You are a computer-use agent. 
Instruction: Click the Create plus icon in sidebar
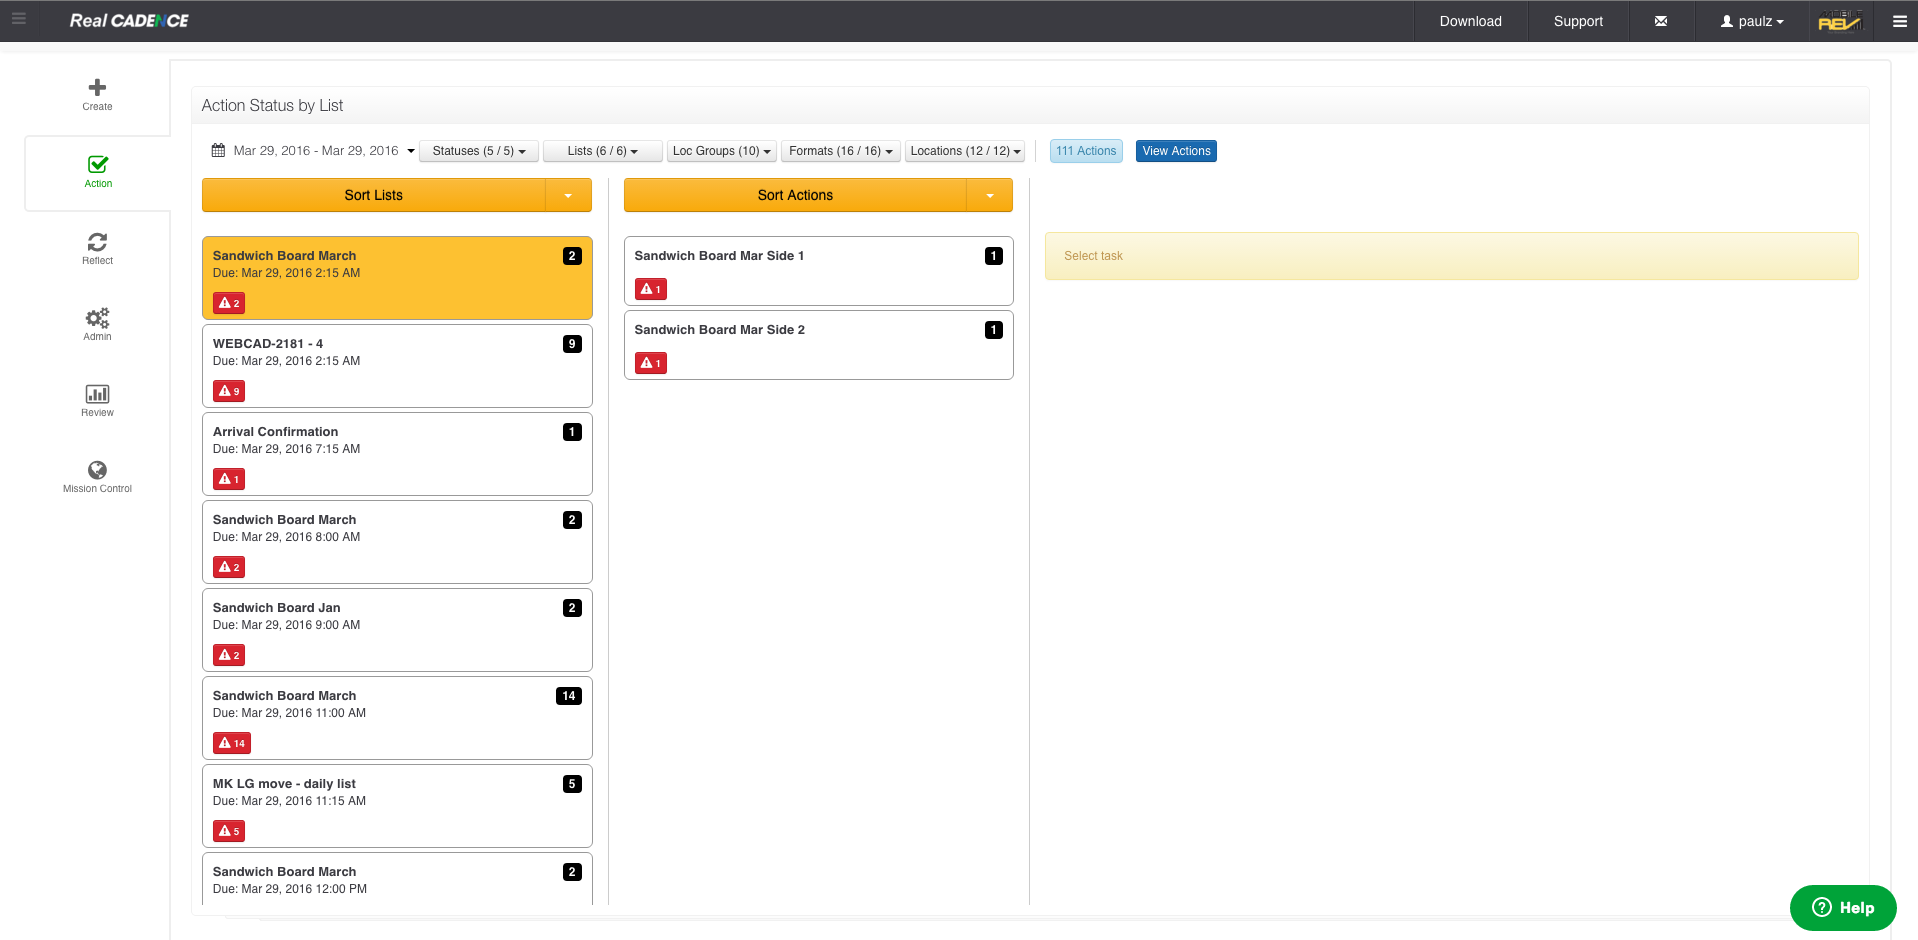(97, 88)
